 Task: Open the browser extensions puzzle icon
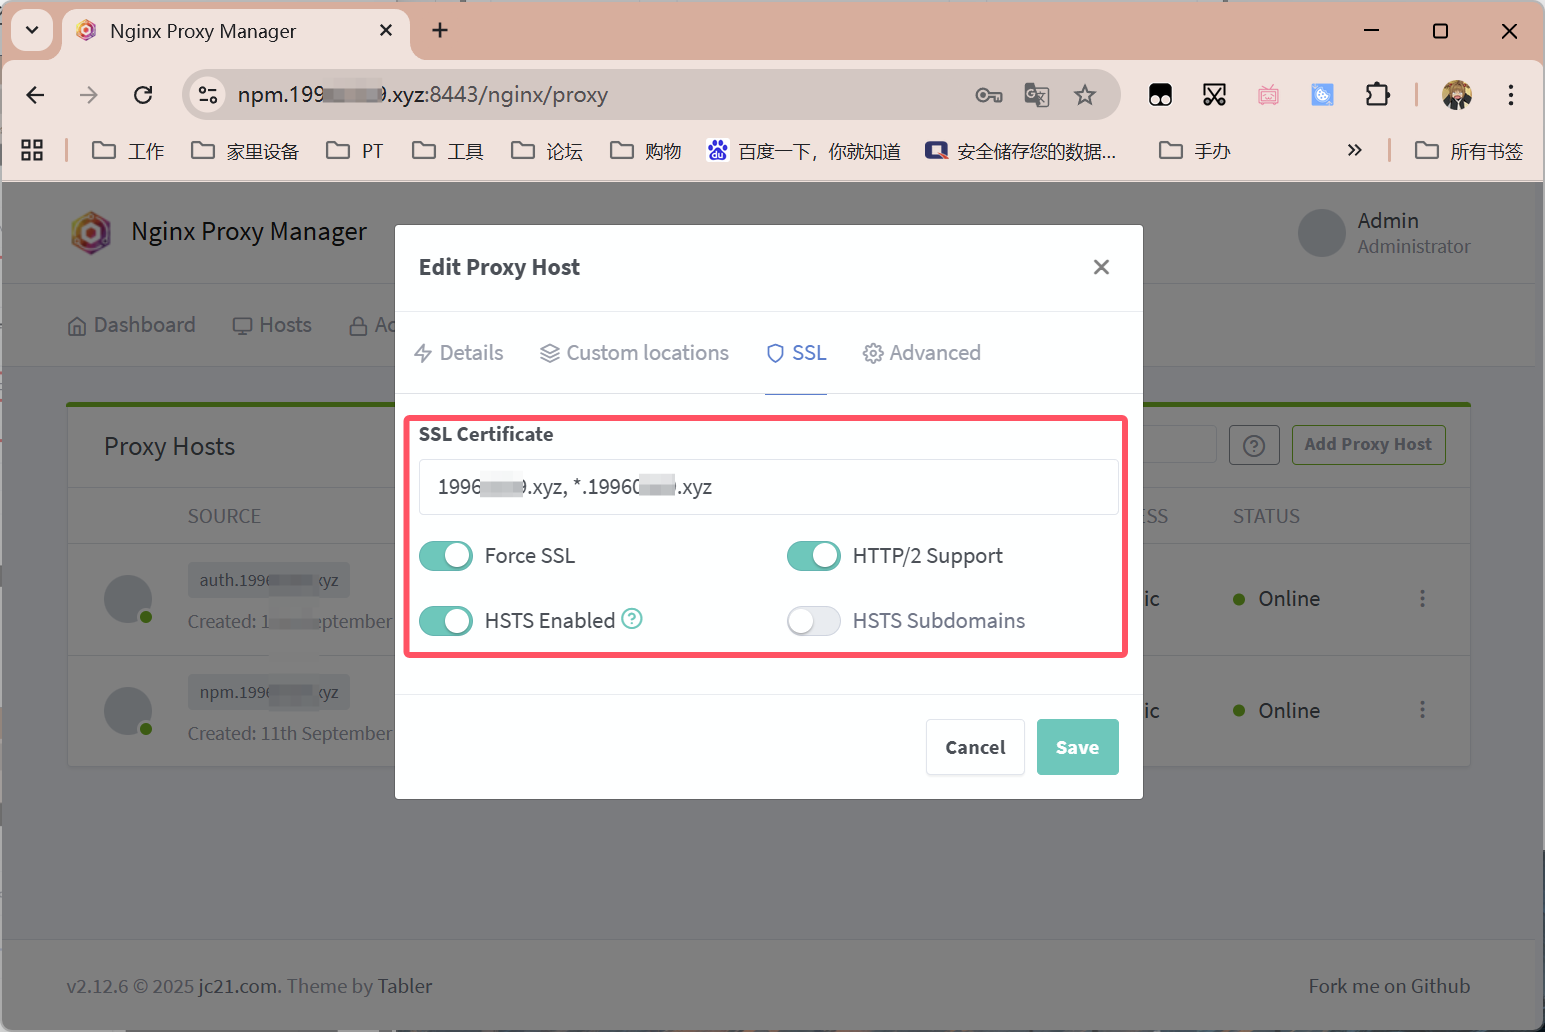coord(1377,95)
